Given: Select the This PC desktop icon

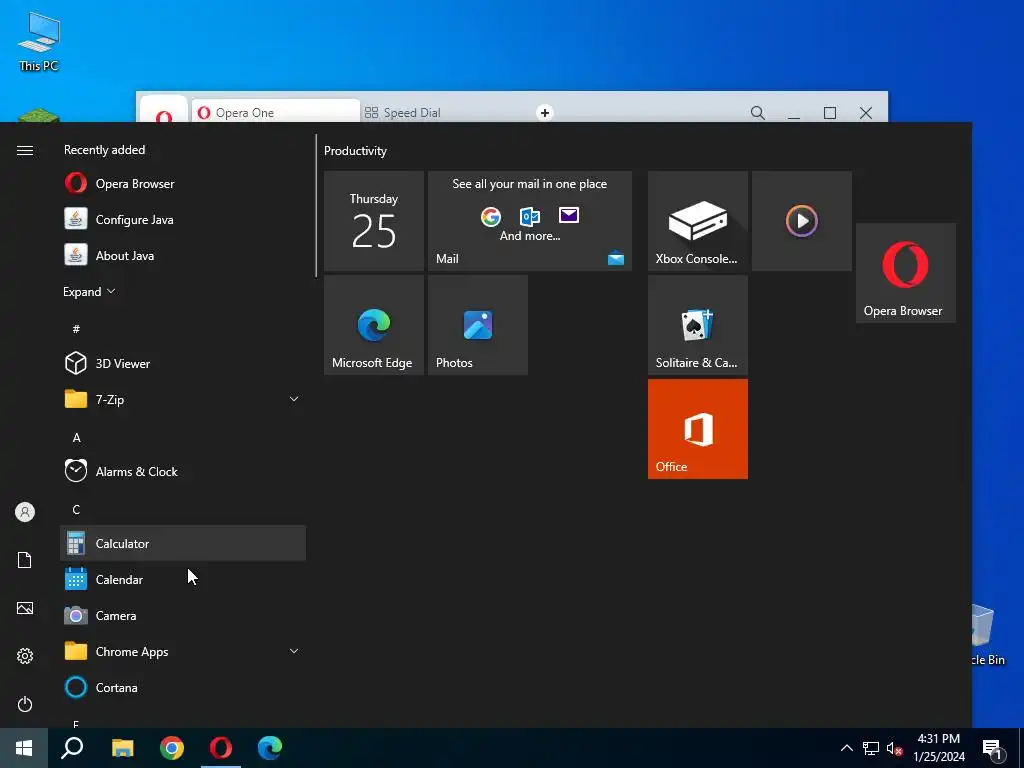Looking at the screenshot, I should coord(39,40).
